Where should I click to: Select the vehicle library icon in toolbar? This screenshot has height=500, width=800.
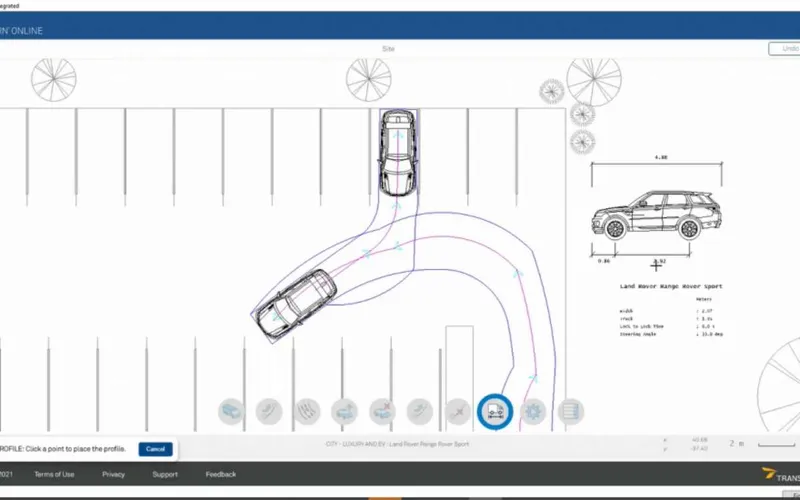(231, 411)
